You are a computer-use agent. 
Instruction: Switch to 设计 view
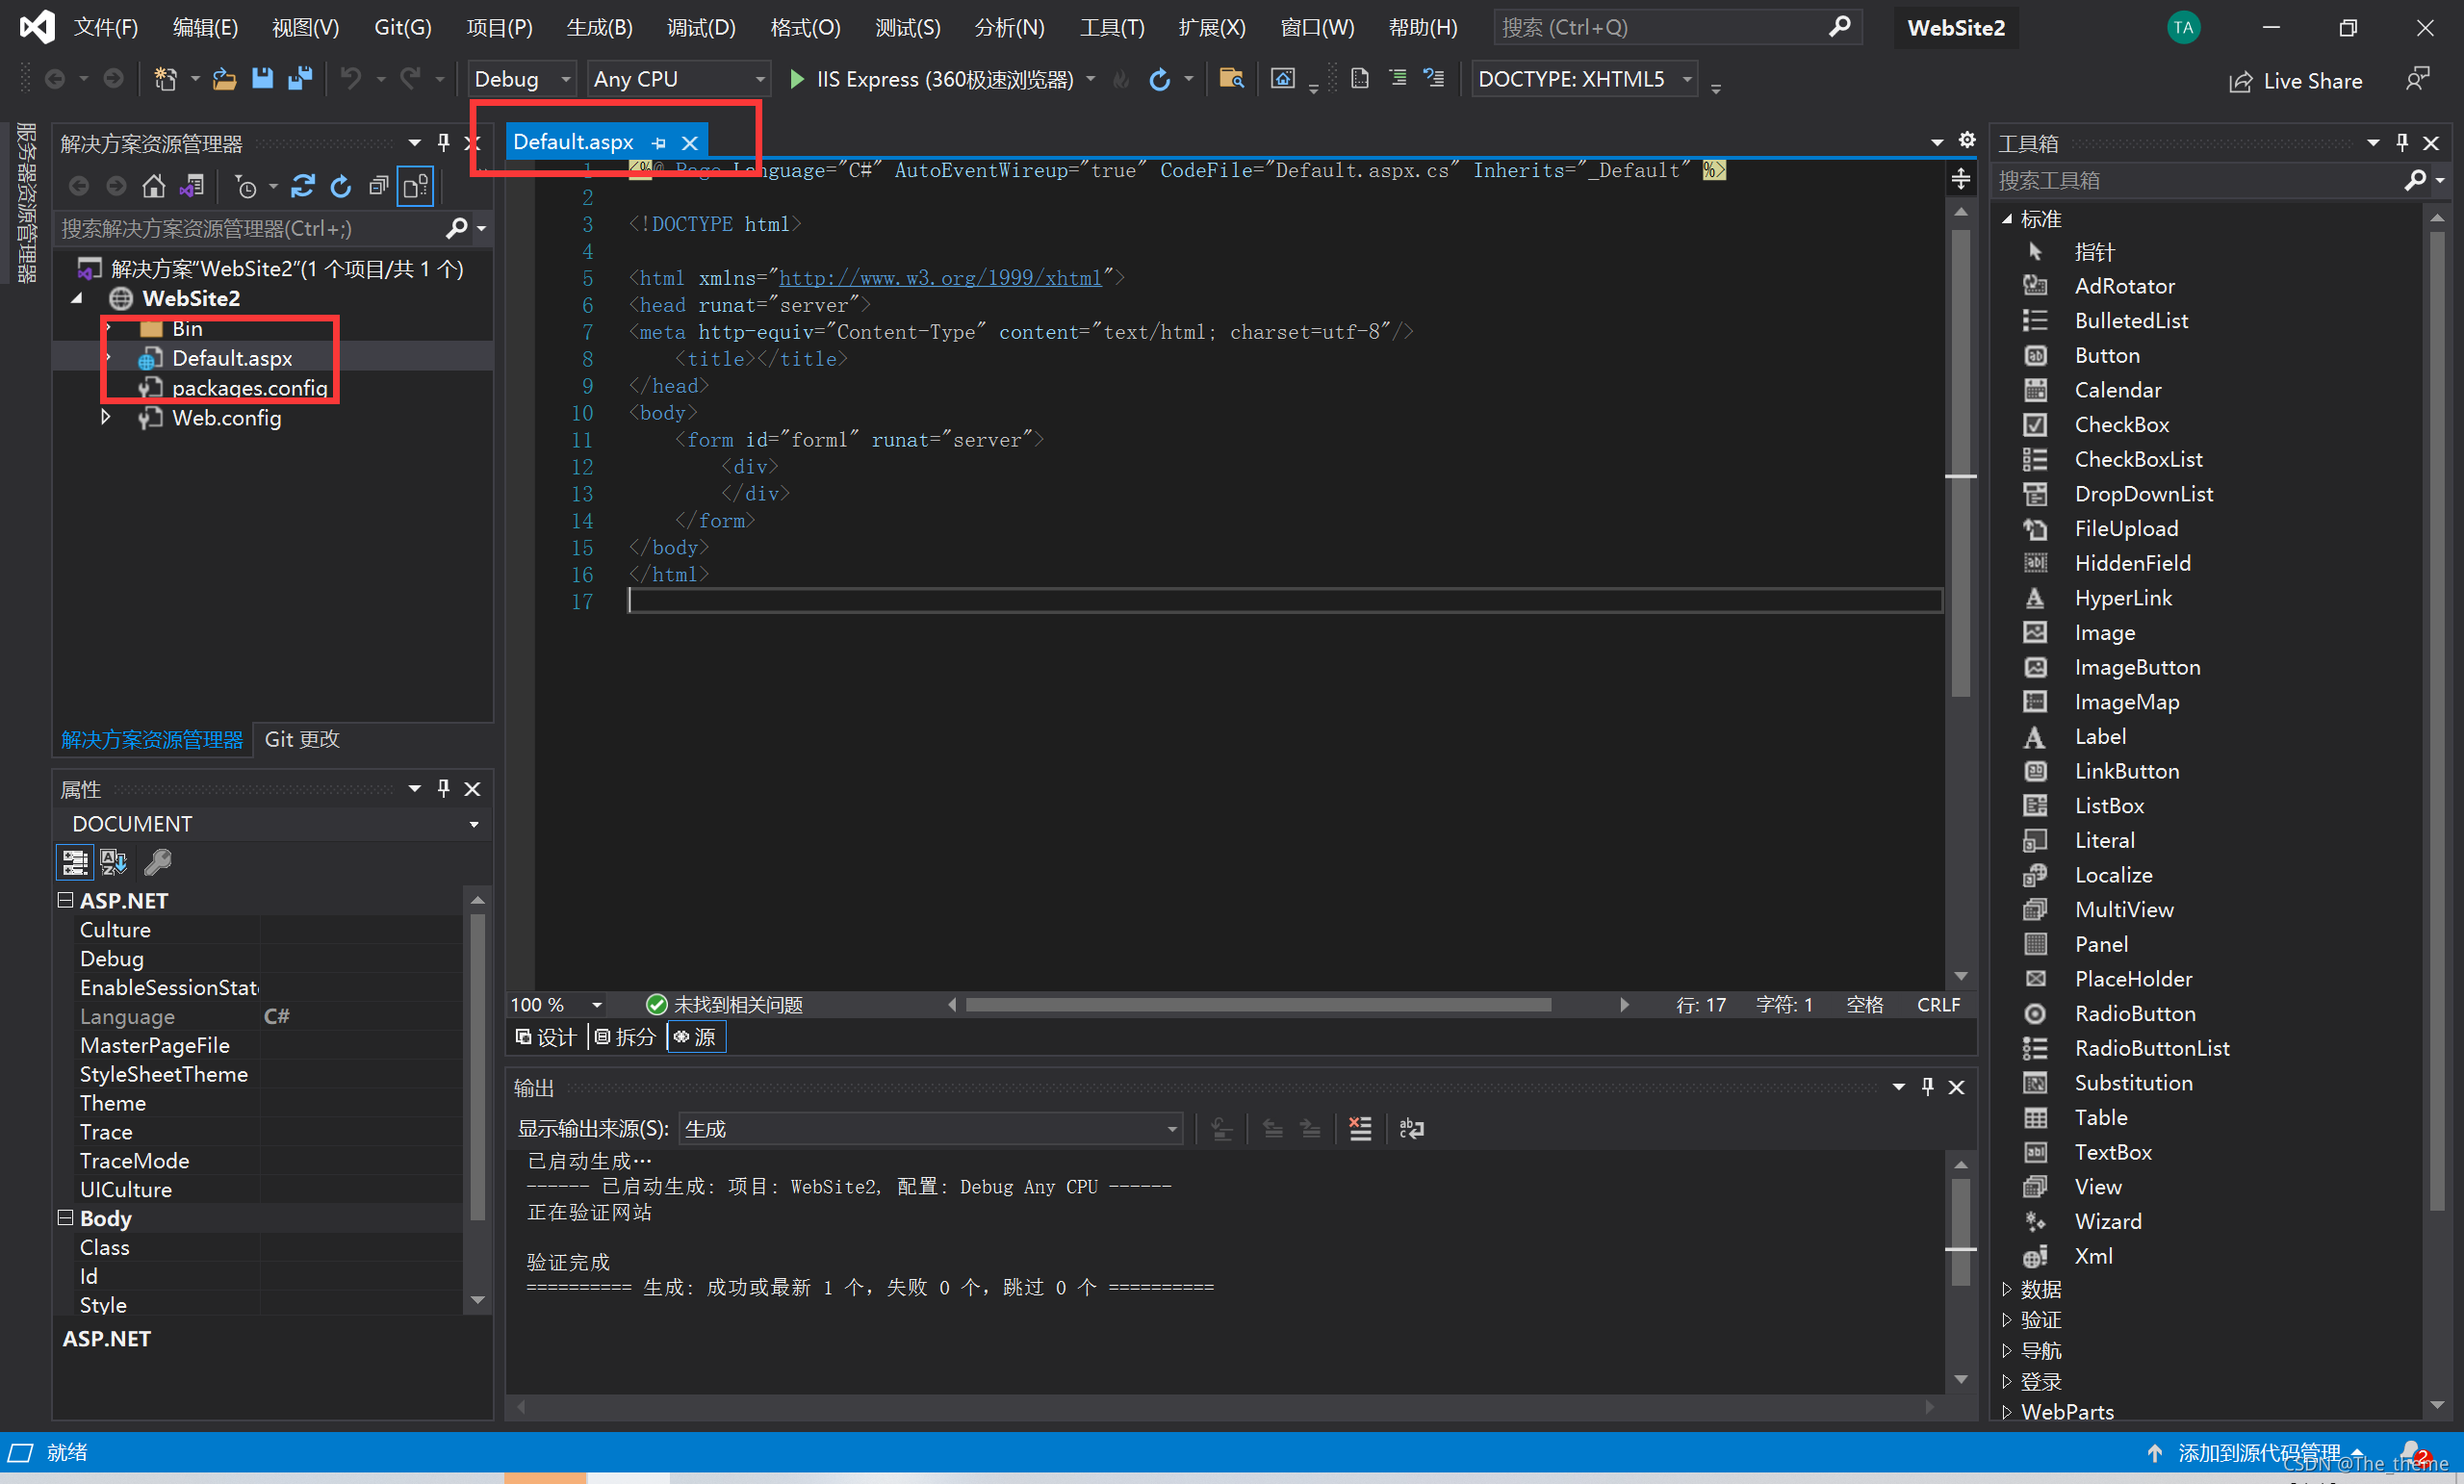pos(546,1037)
